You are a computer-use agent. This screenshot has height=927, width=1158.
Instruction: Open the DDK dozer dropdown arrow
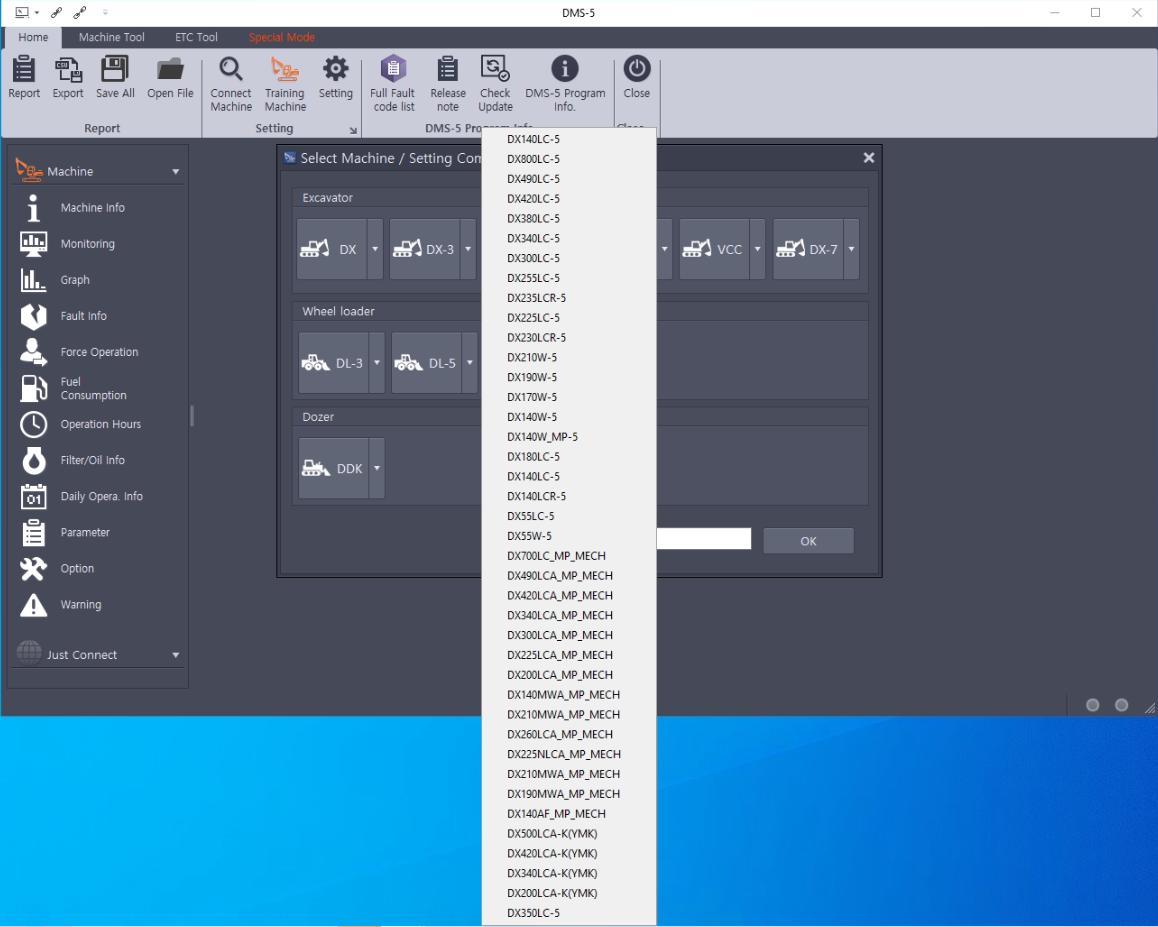(x=377, y=468)
